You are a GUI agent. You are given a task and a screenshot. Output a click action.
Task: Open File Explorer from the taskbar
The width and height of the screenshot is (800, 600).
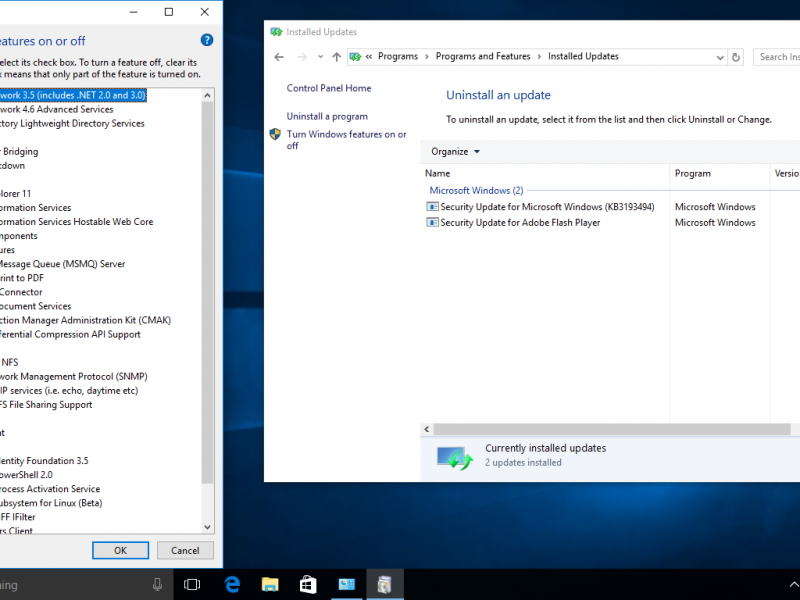point(270,584)
